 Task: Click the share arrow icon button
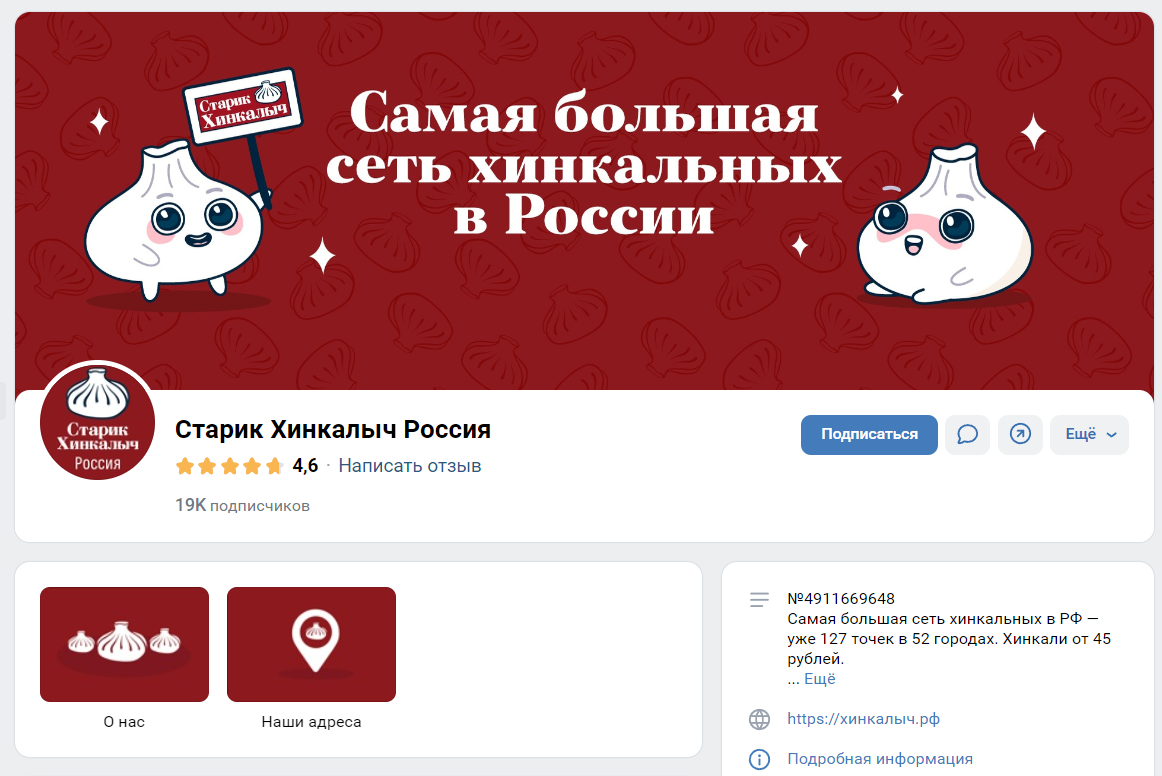[x=1020, y=434]
